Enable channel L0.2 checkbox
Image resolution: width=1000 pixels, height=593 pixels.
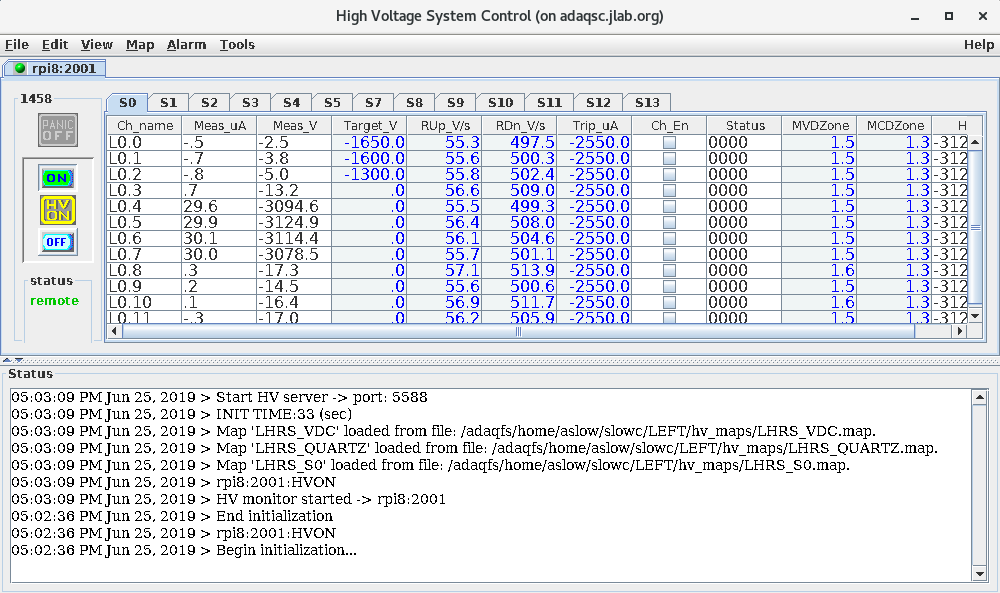click(x=669, y=175)
